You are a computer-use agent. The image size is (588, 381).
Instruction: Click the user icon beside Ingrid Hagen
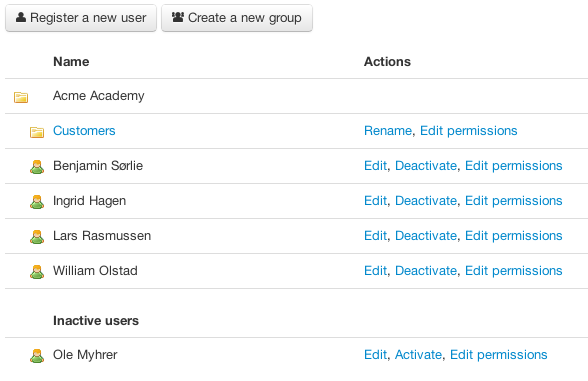pos(37,202)
